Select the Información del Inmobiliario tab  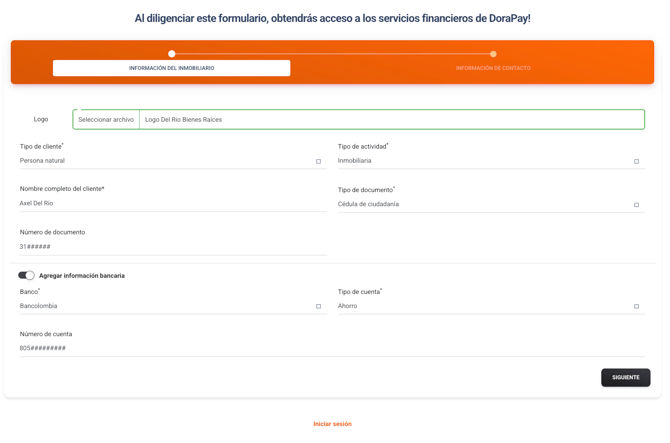[171, 68]
